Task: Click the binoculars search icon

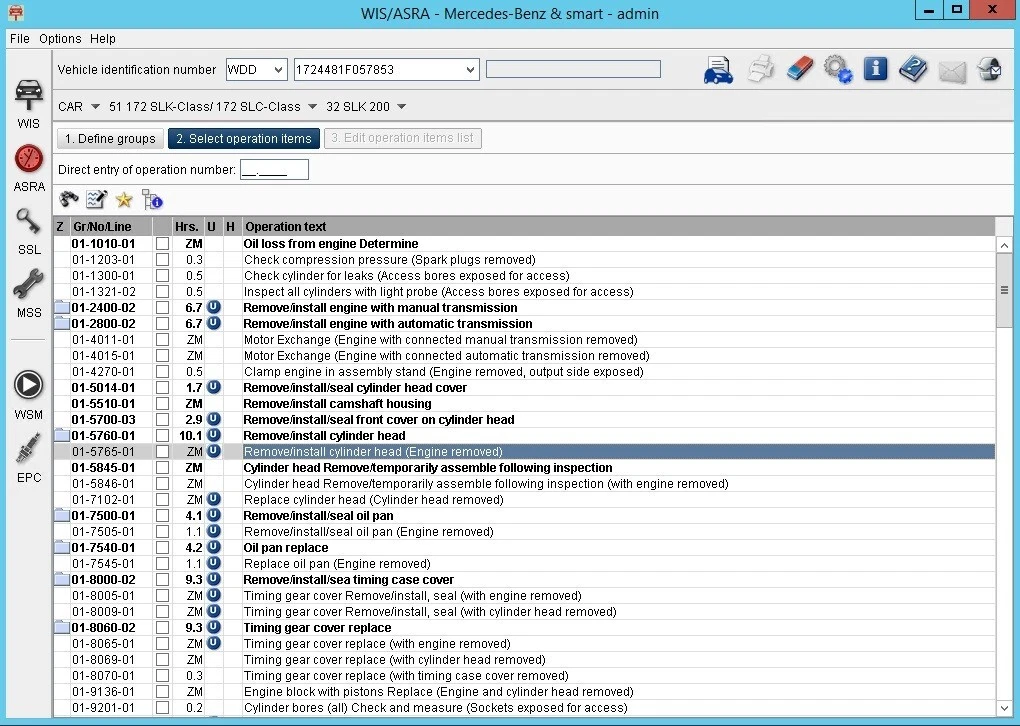Action: click(x=69, y=199)
